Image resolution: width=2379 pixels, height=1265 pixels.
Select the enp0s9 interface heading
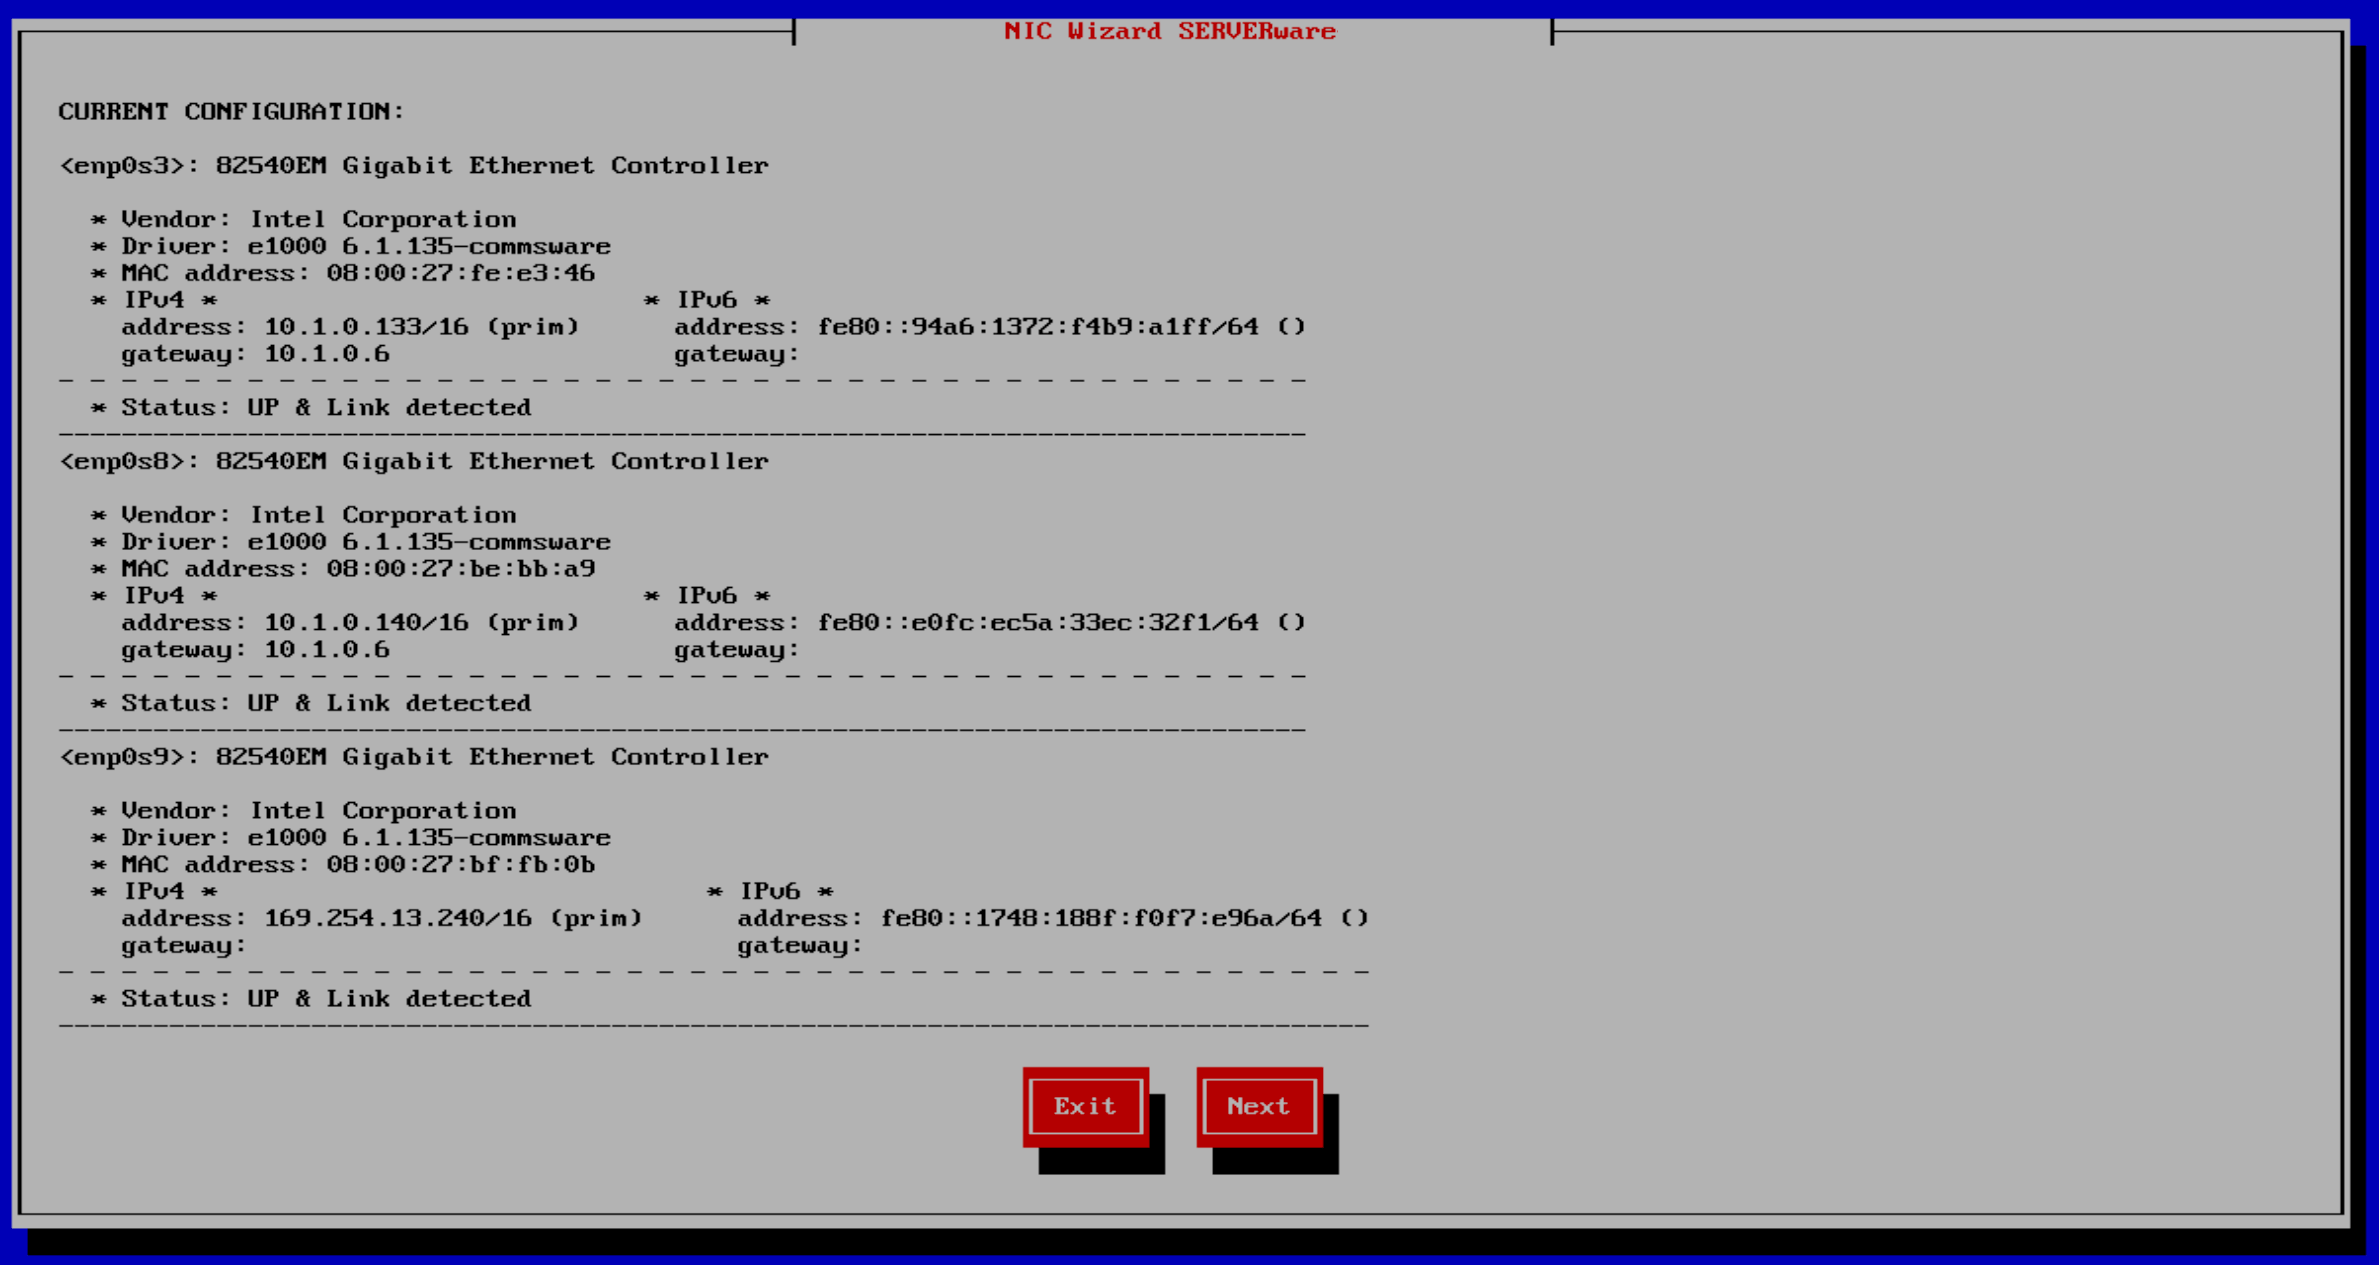(x=414, y=757)
